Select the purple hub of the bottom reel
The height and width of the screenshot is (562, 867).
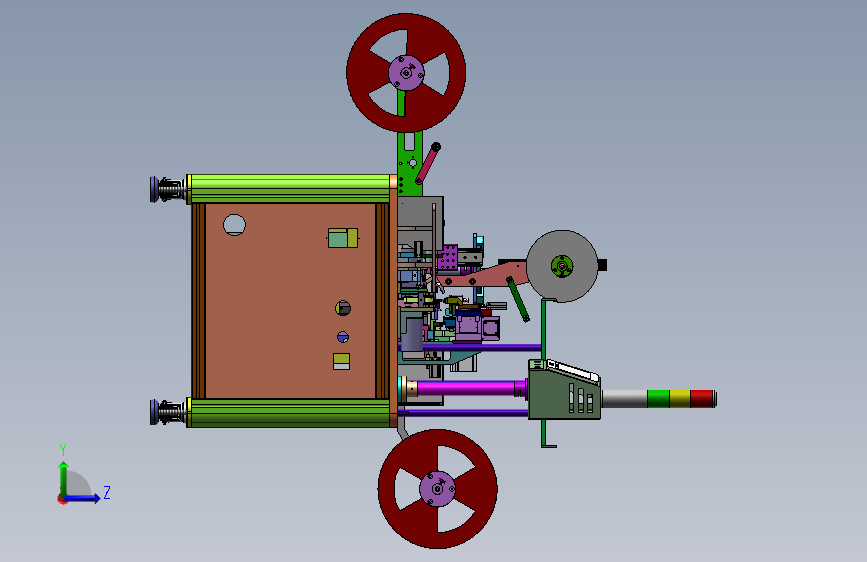click(437, 488)
